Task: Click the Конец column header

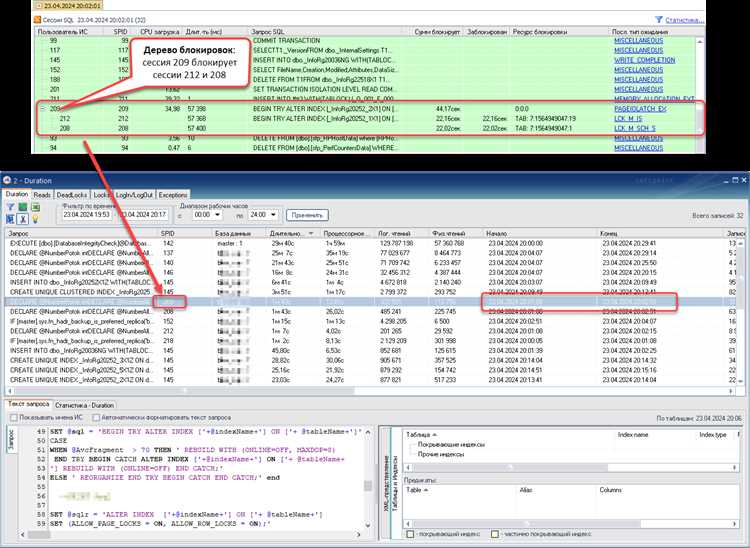Action: pos(660,233)
